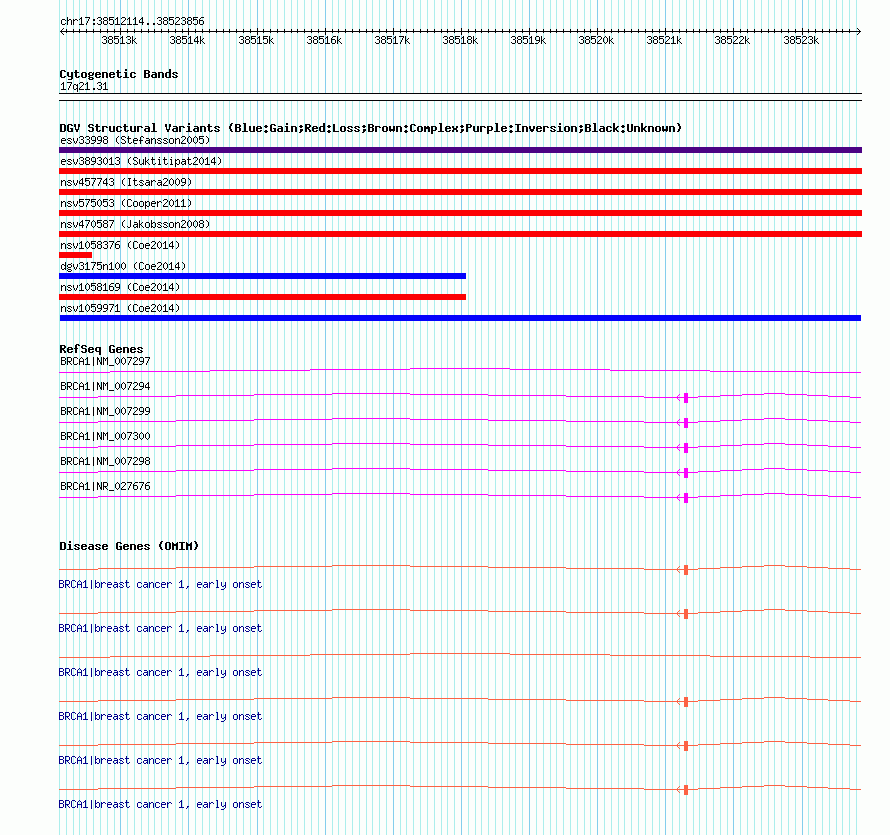The height and width of the screenshot is (835, 890).
Task: Select the 38520k coordinate marker
Action: click(596, 40)
